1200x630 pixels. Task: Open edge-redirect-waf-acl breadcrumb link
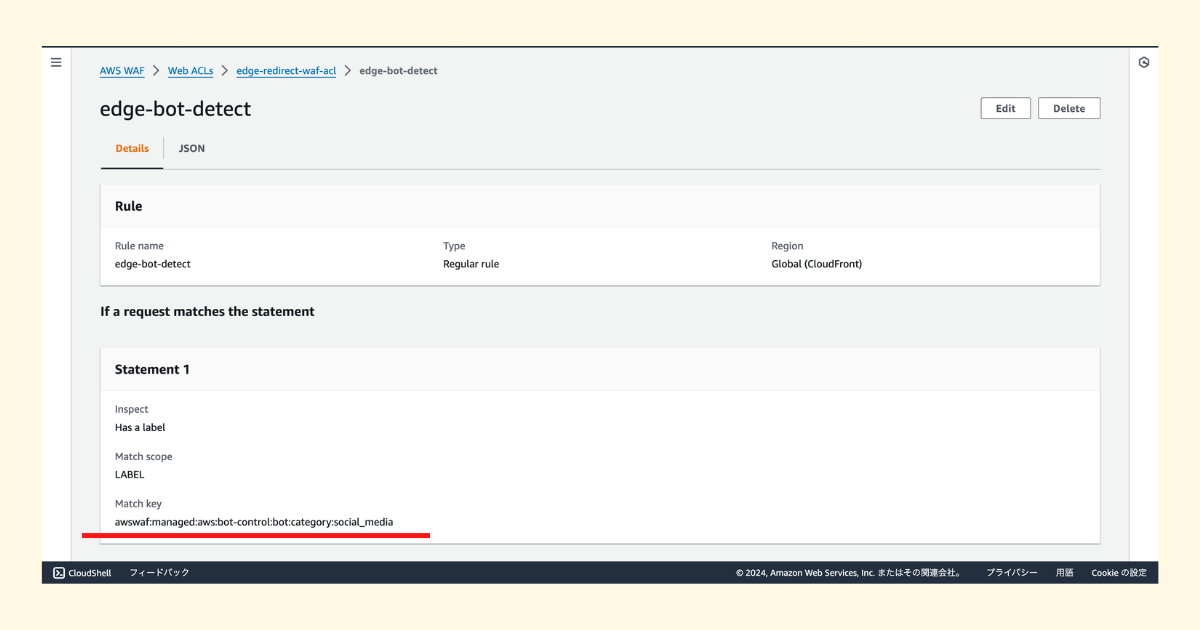pyautogui.click(x=286, y=71)
